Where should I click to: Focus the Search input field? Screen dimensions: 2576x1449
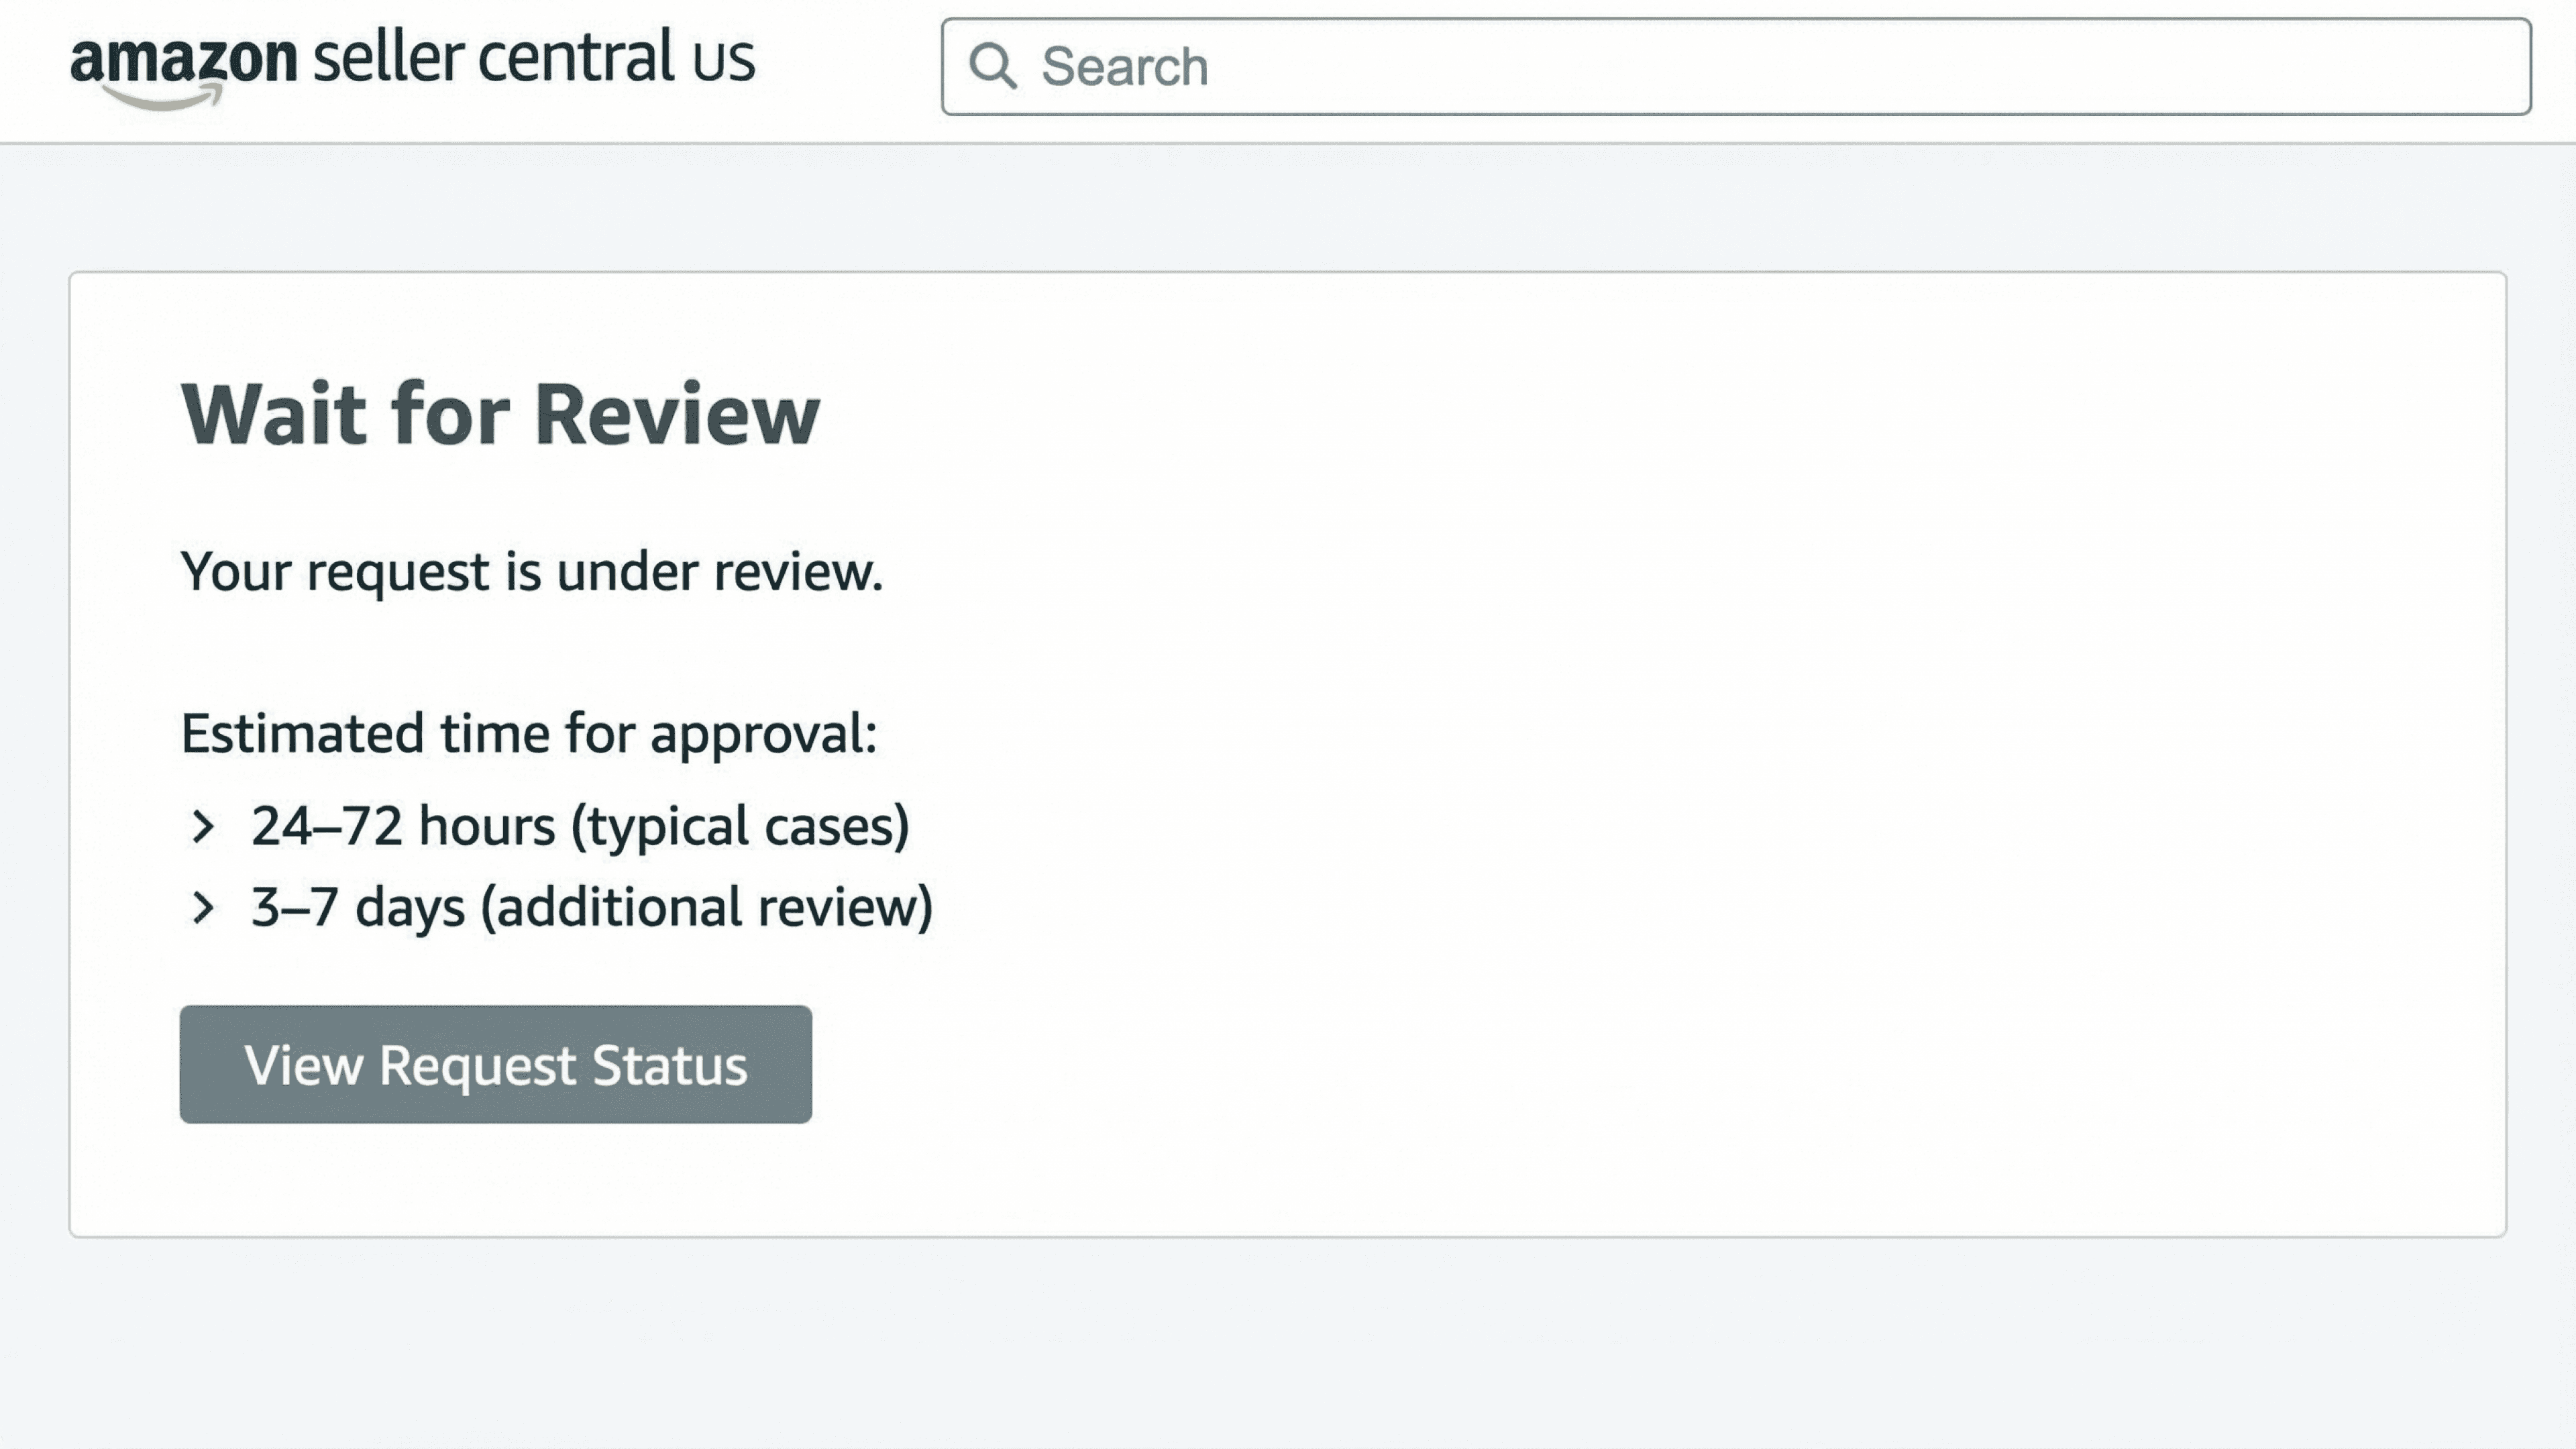(x=1736, y=66)
